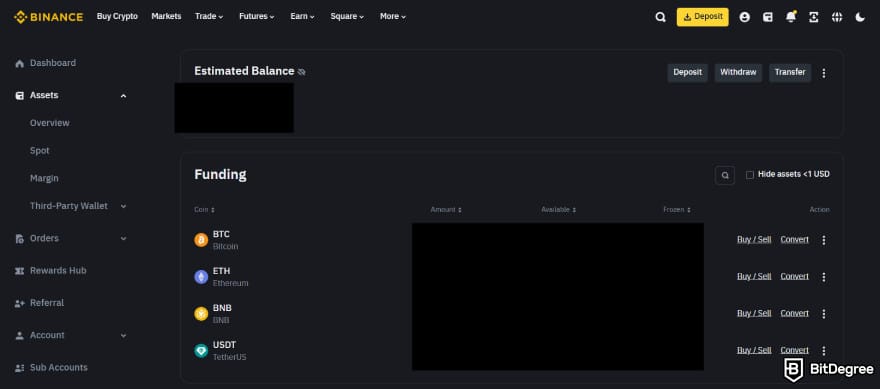
Task: Click the Orders sidebar icon
Action: 20,239
